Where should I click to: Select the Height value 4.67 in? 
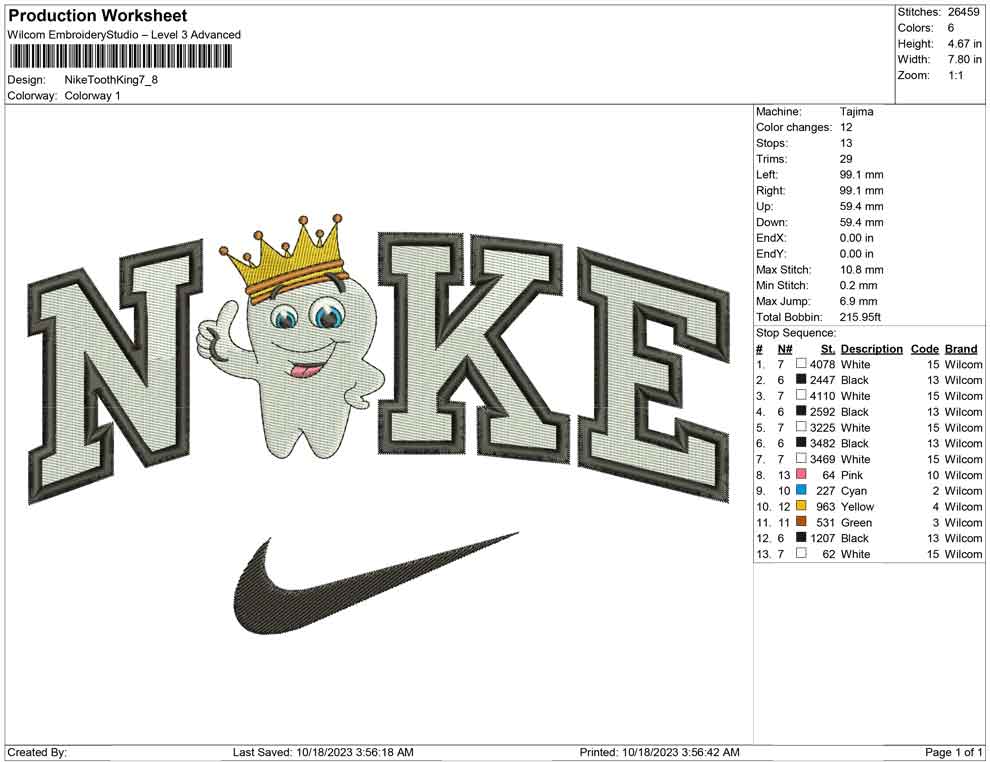(x=964, y=44)
